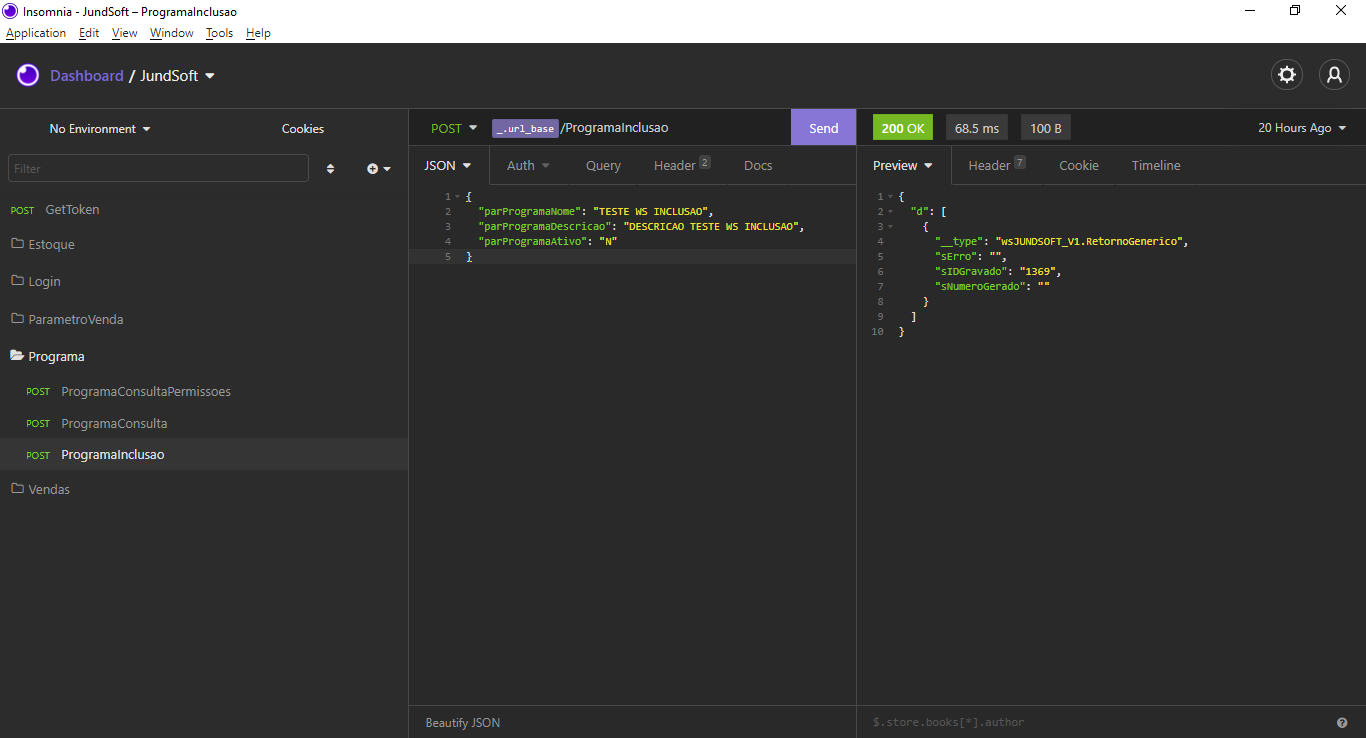Open the Application menu
1366x738 pixels.
click(x=36, y=33)
